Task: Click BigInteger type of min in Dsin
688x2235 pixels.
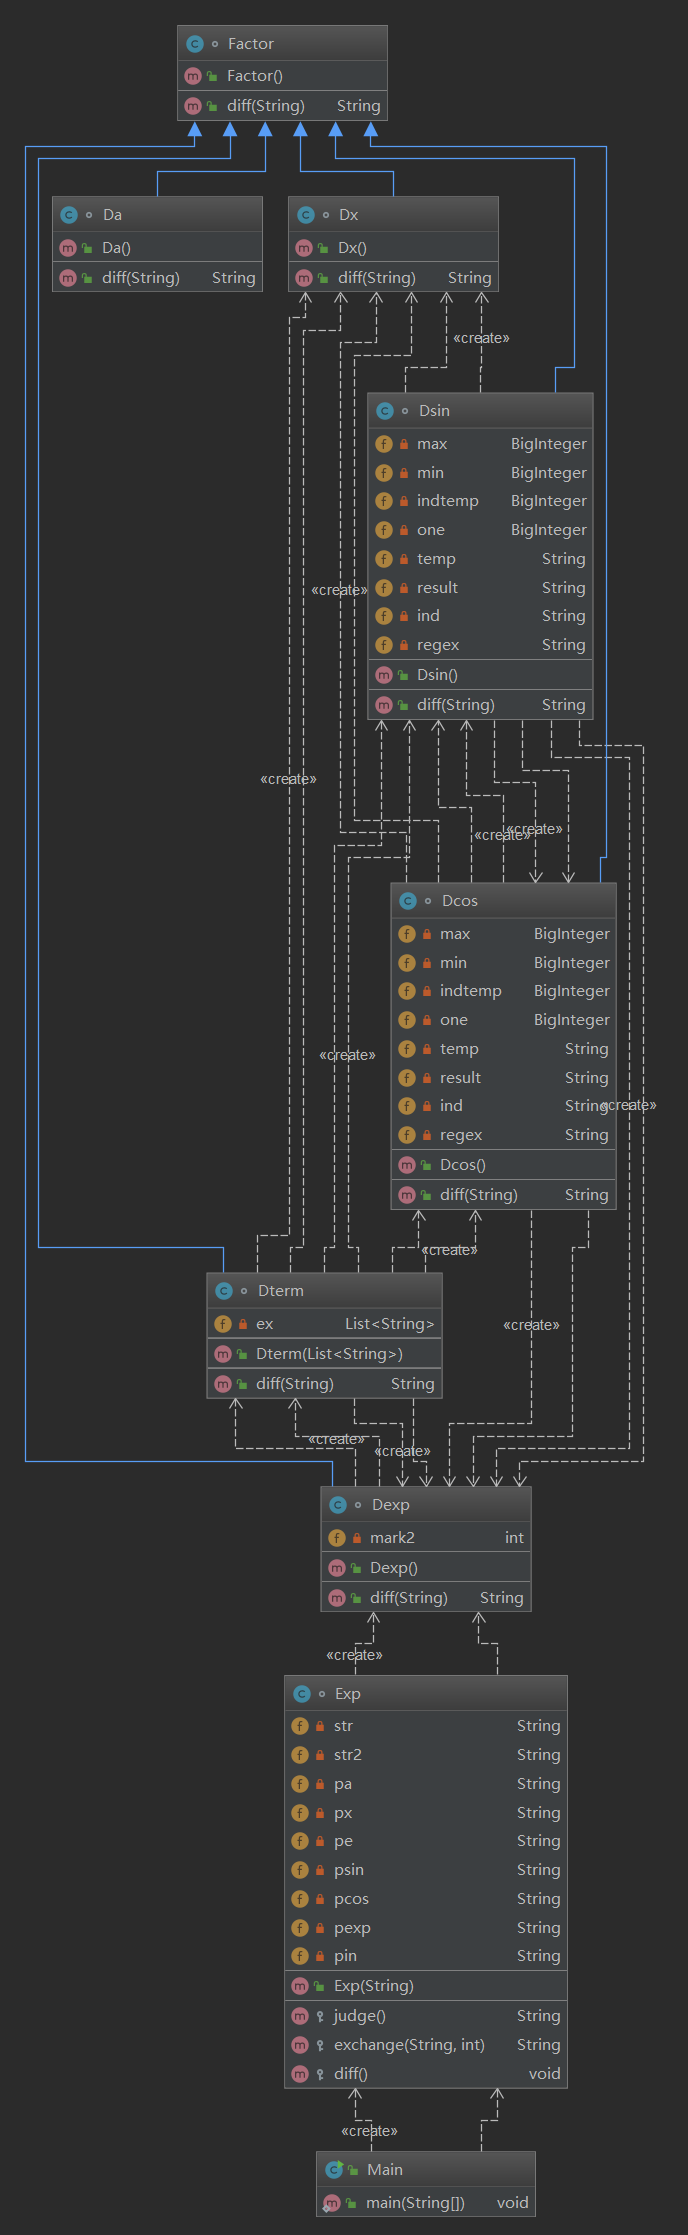Action: coord(549,473)
